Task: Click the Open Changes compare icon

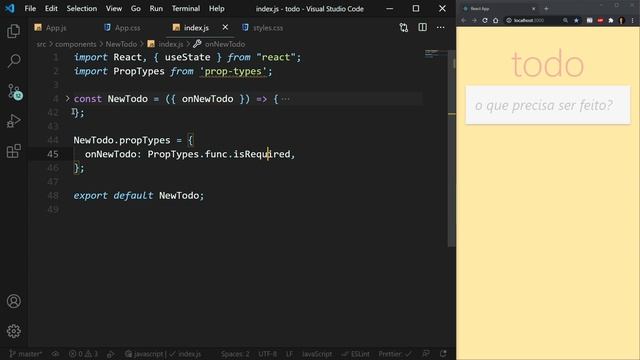Action: (x=404, y=27)
